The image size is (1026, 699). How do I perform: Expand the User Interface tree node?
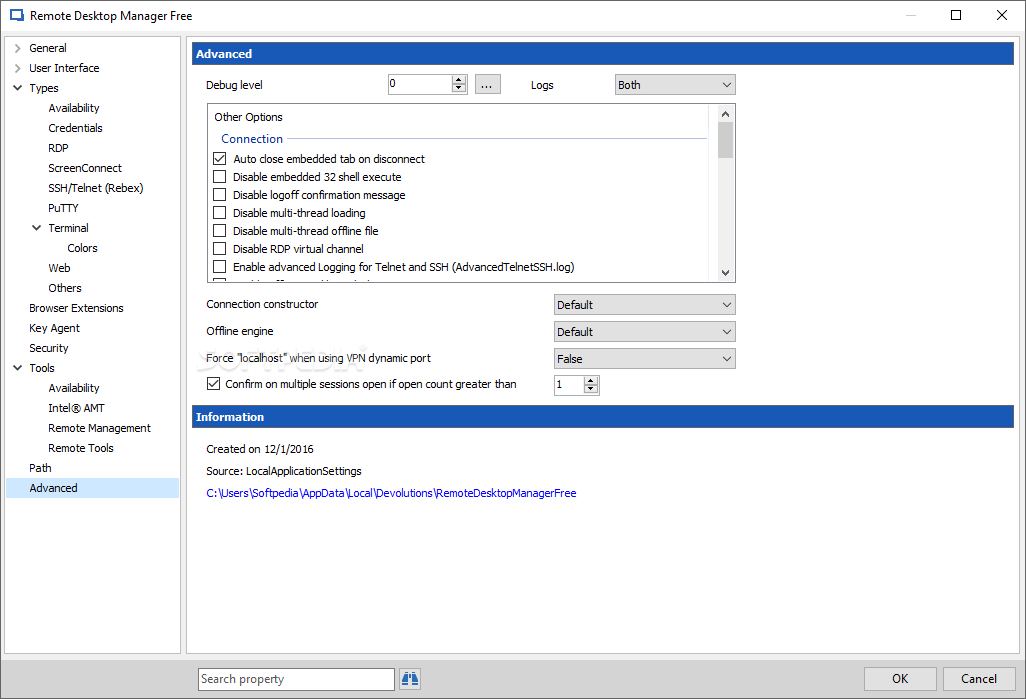click(x=18, y=68)
